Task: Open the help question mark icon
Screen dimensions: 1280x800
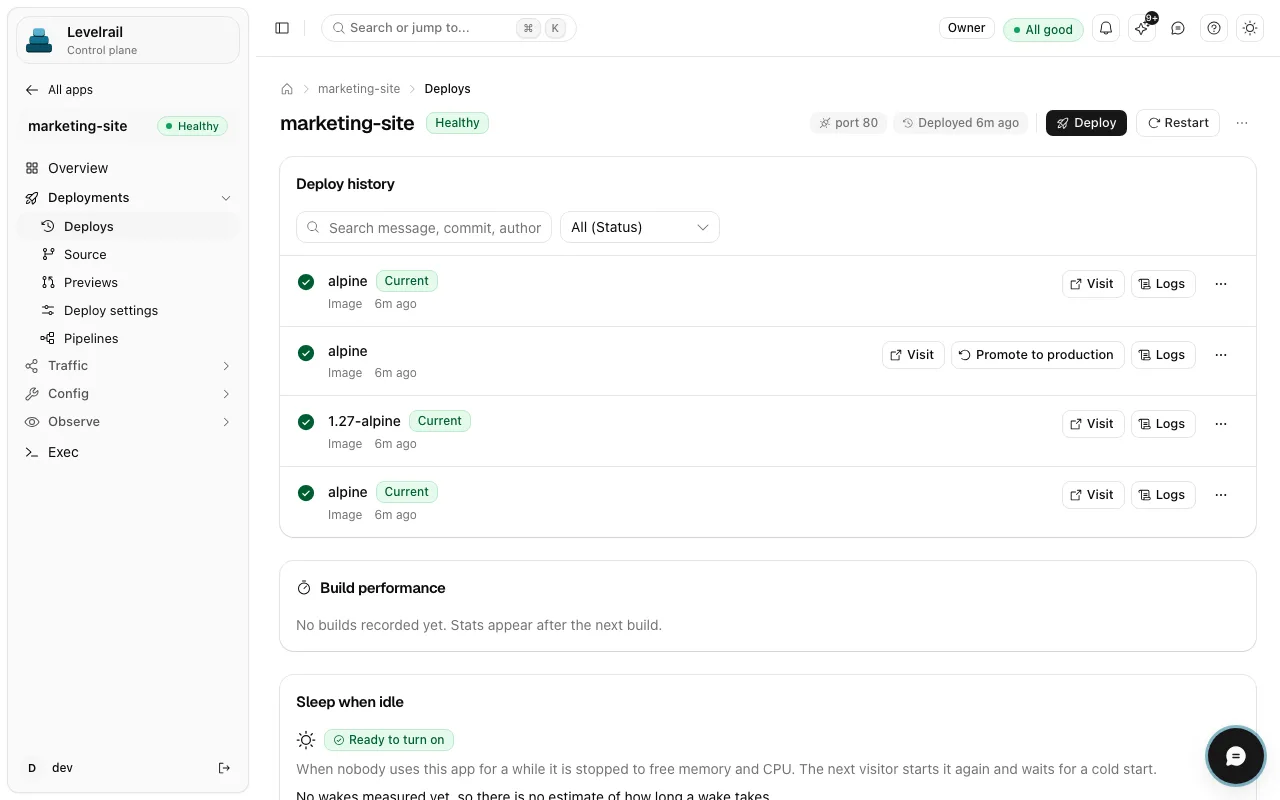Action: (x=1214, y=28)
